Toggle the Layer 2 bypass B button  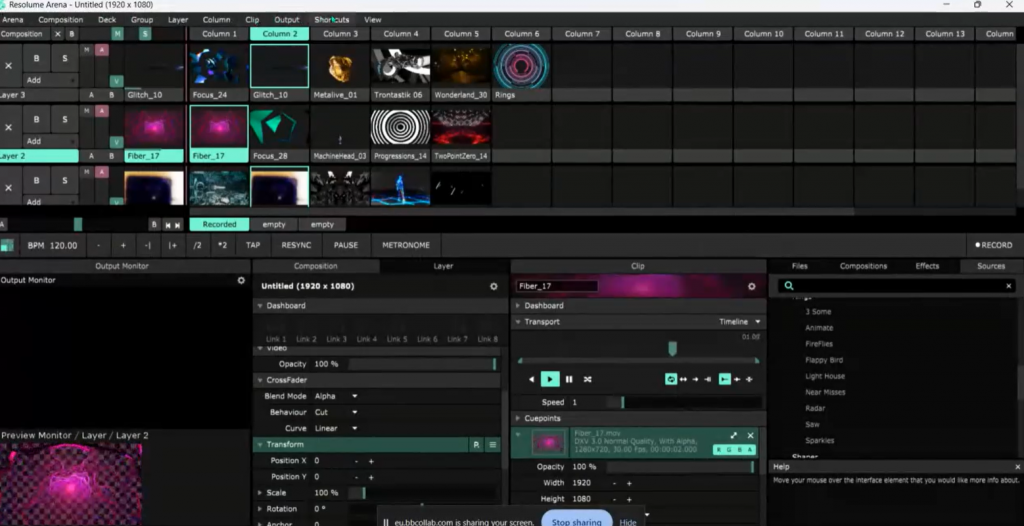pos(37,119)
